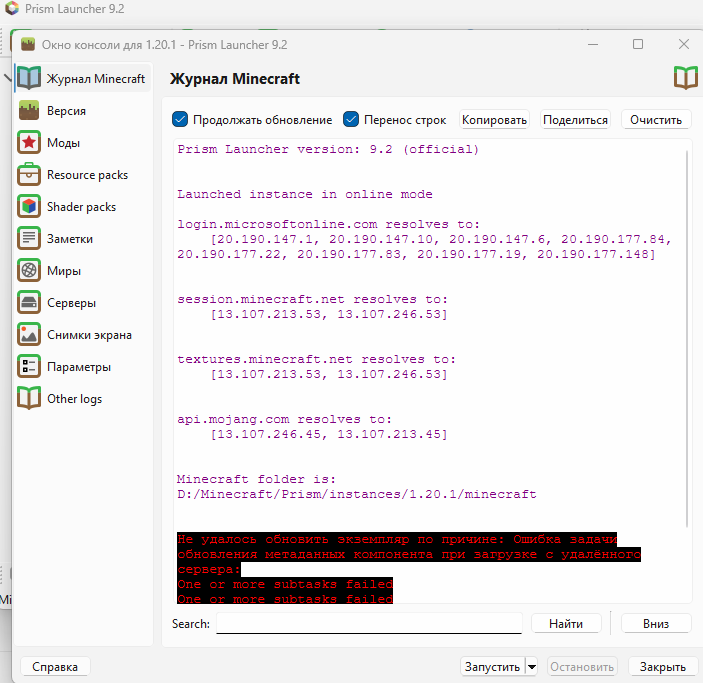Click the Shader packs cube icon
The width and height of the screenshot is (703, 683).
pos(29,207)
